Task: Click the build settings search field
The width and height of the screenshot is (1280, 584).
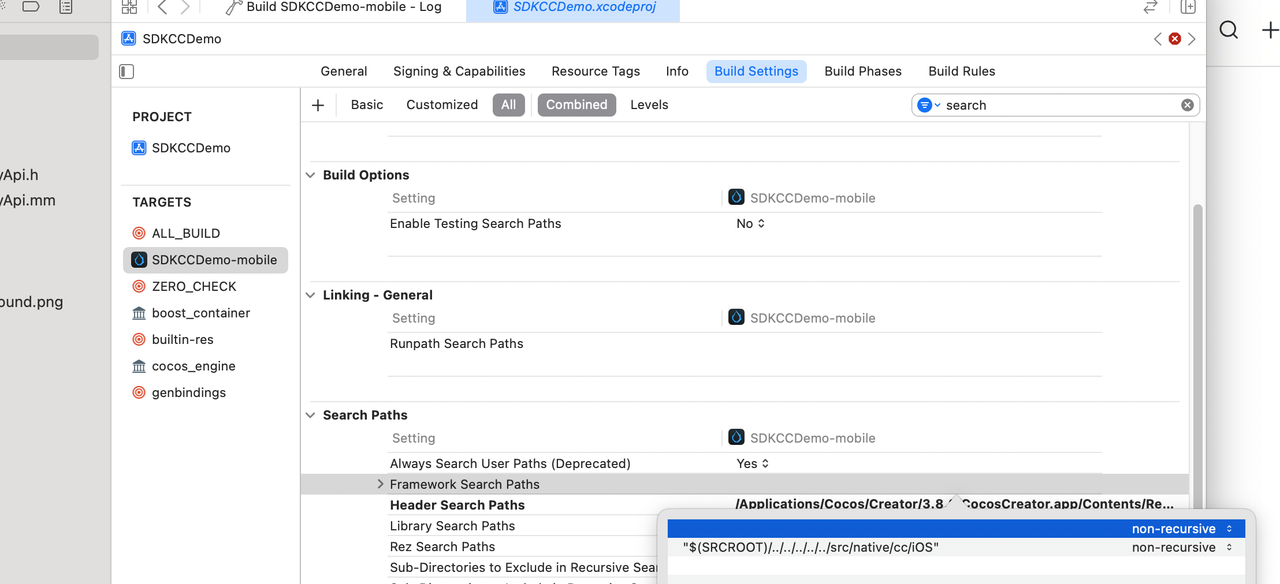Action: click(x=1055, y=105)
